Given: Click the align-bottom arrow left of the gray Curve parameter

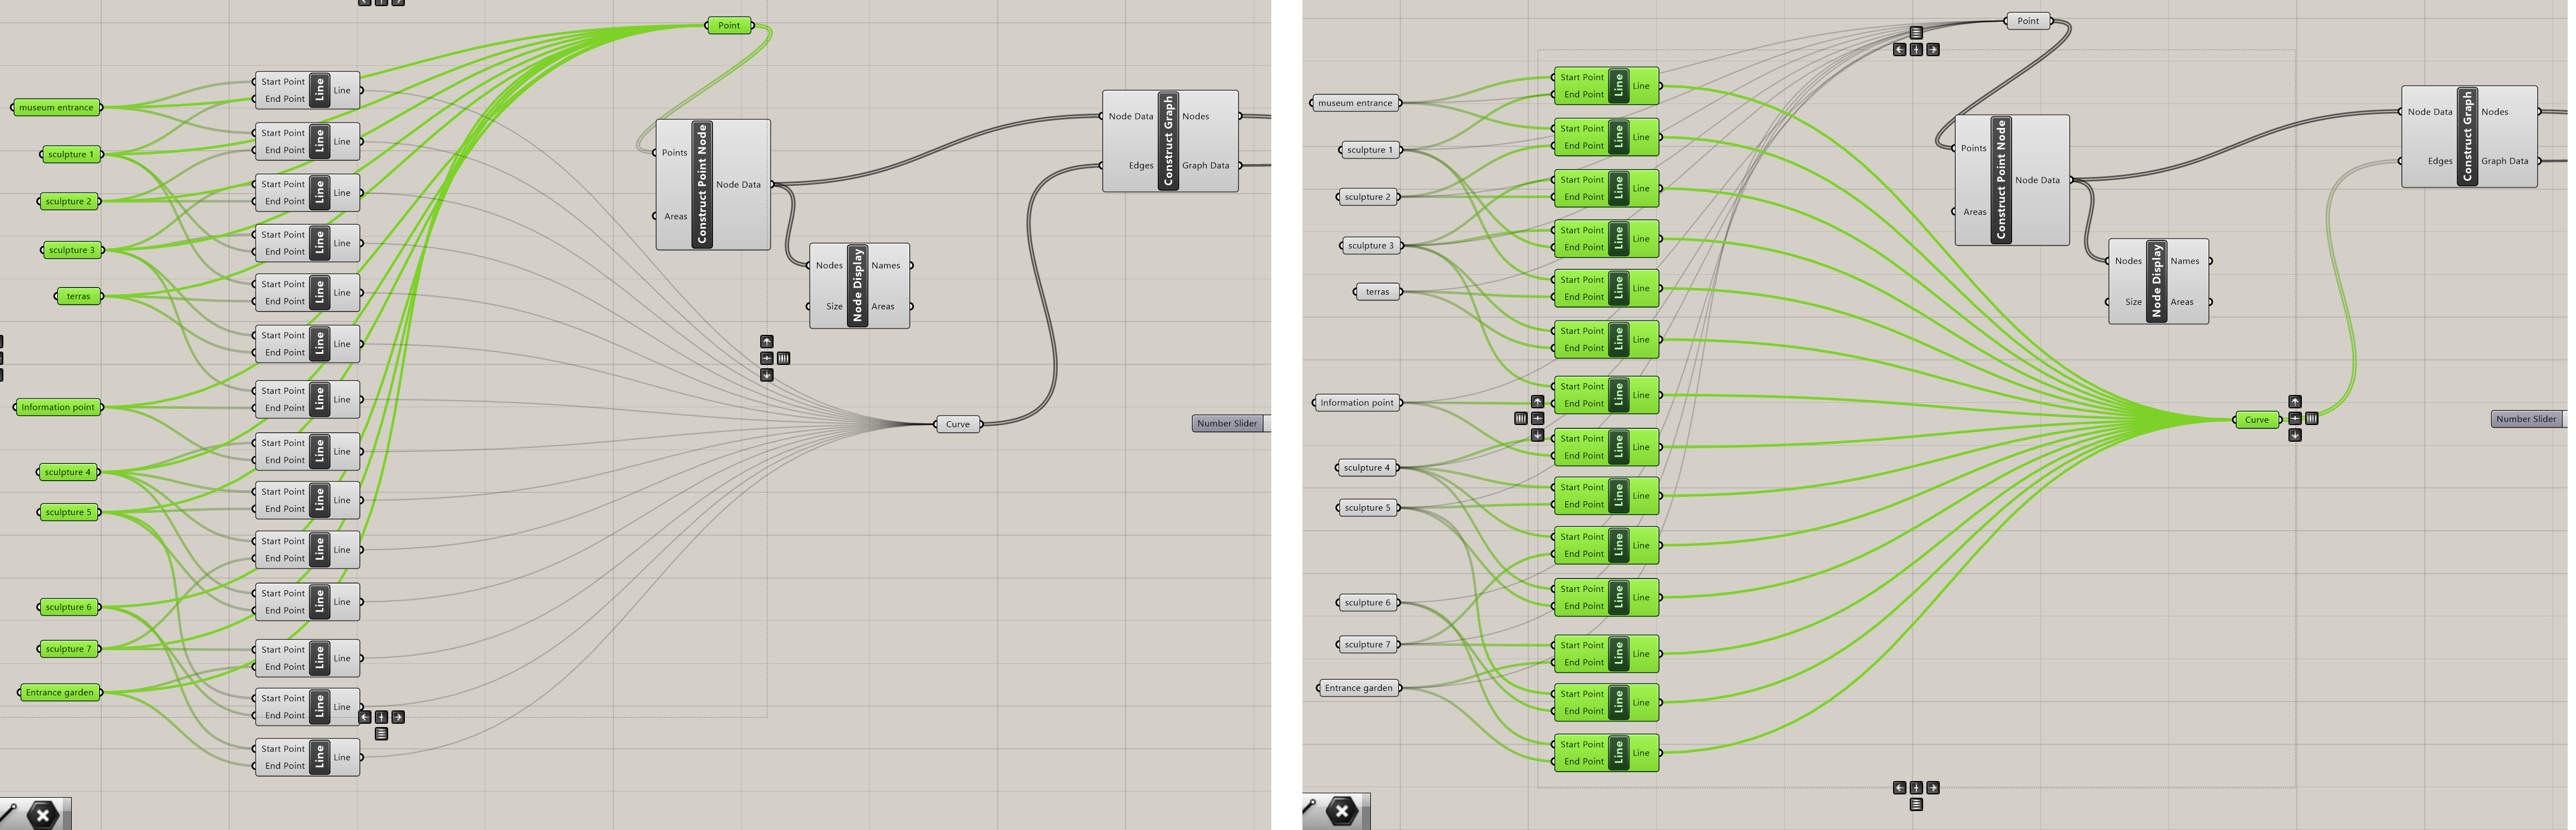Looking at the screenshot, I should [x=766, y=375].
